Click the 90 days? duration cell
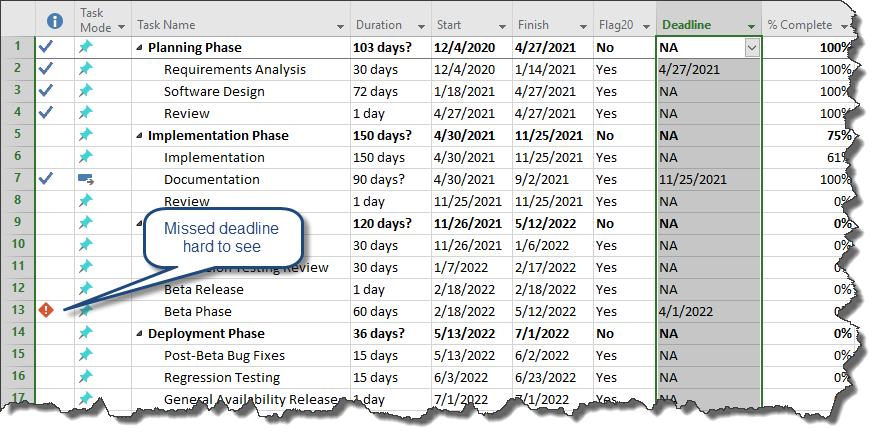 click(x=391, y=179)
